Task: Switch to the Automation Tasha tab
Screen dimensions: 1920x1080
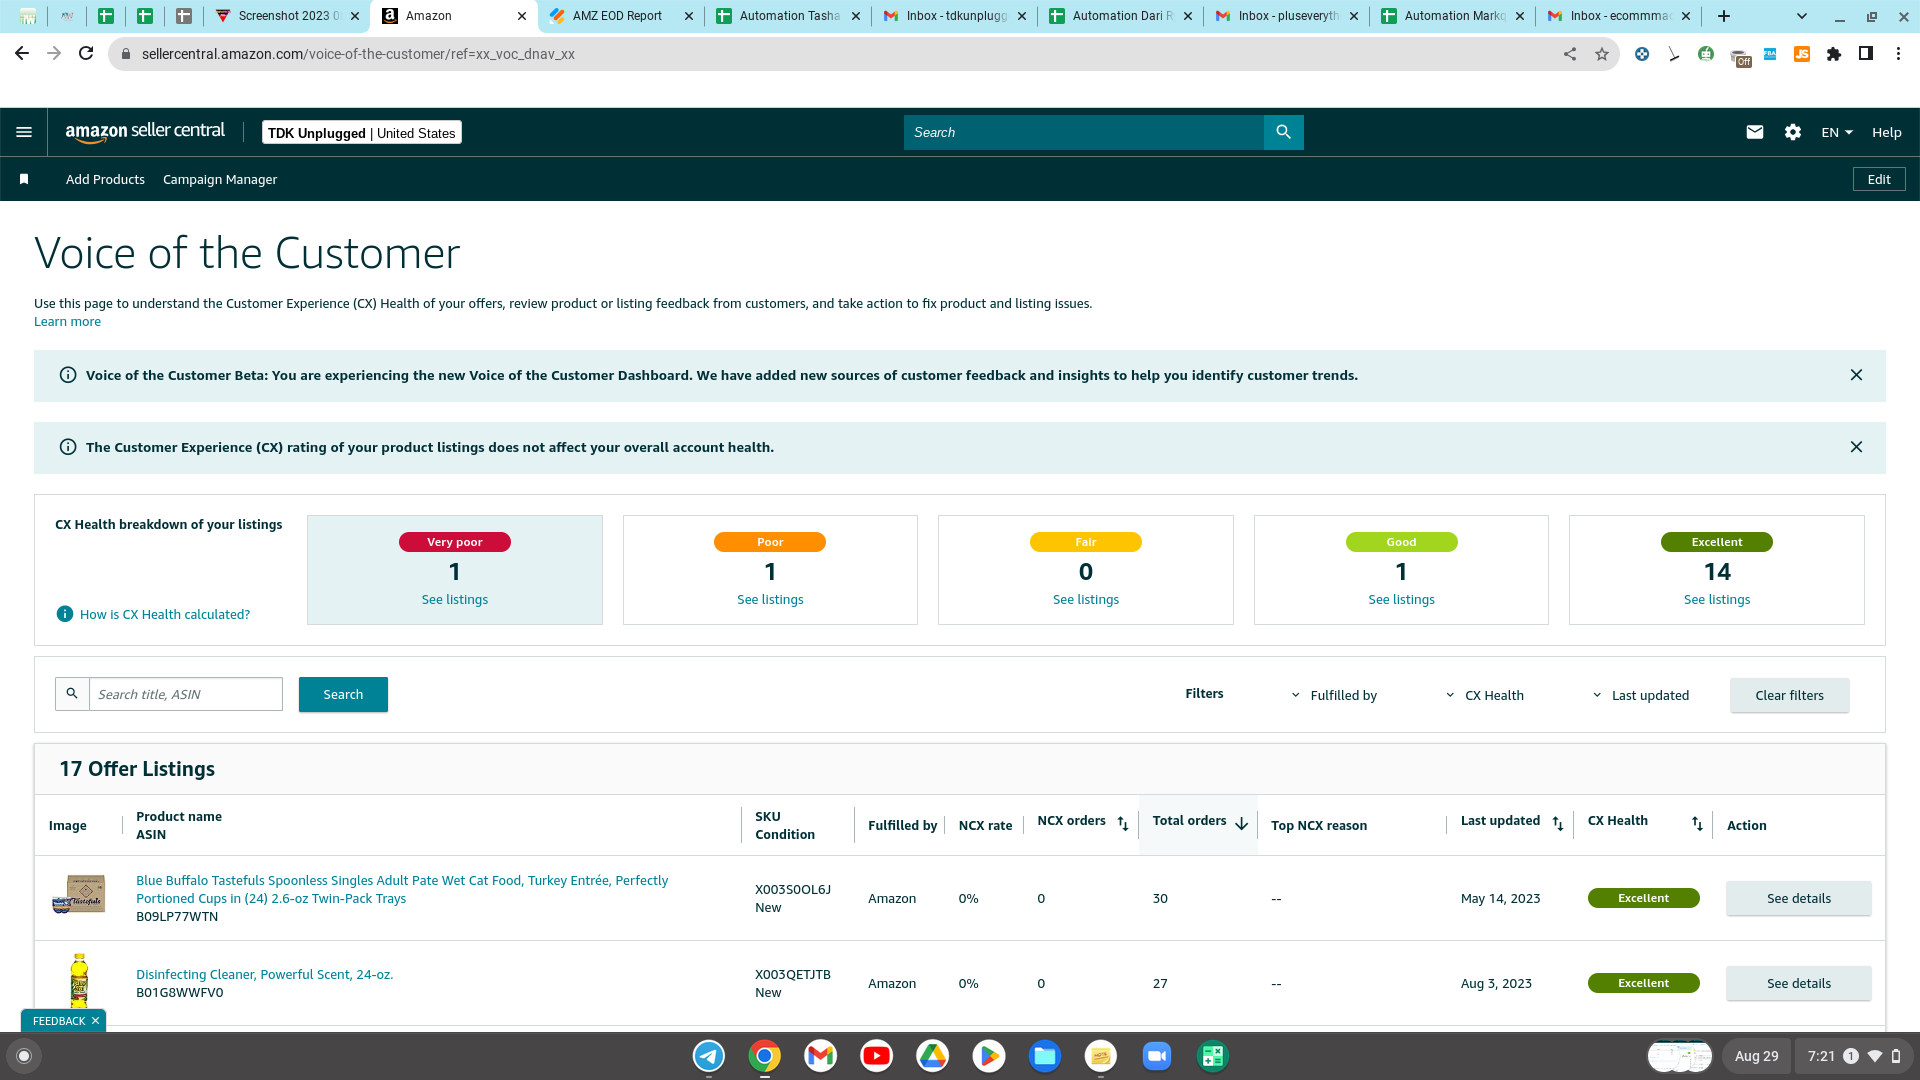Action: (x=789, y=16)
